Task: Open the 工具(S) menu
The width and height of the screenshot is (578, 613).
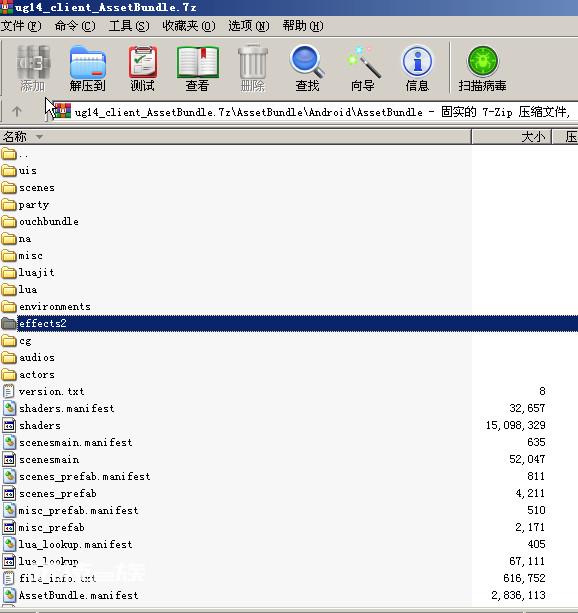Action: 129,26
